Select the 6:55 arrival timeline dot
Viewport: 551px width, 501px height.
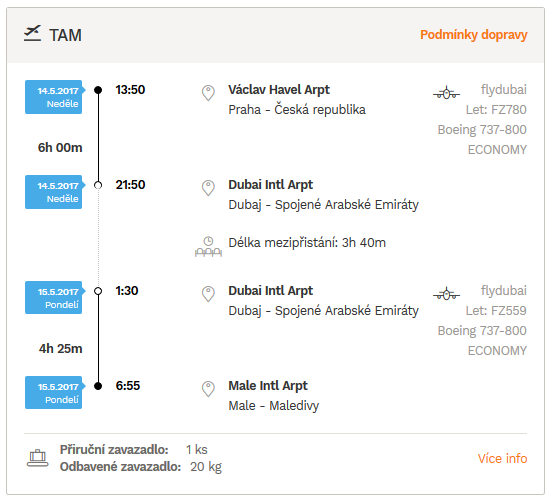(98, 386)
